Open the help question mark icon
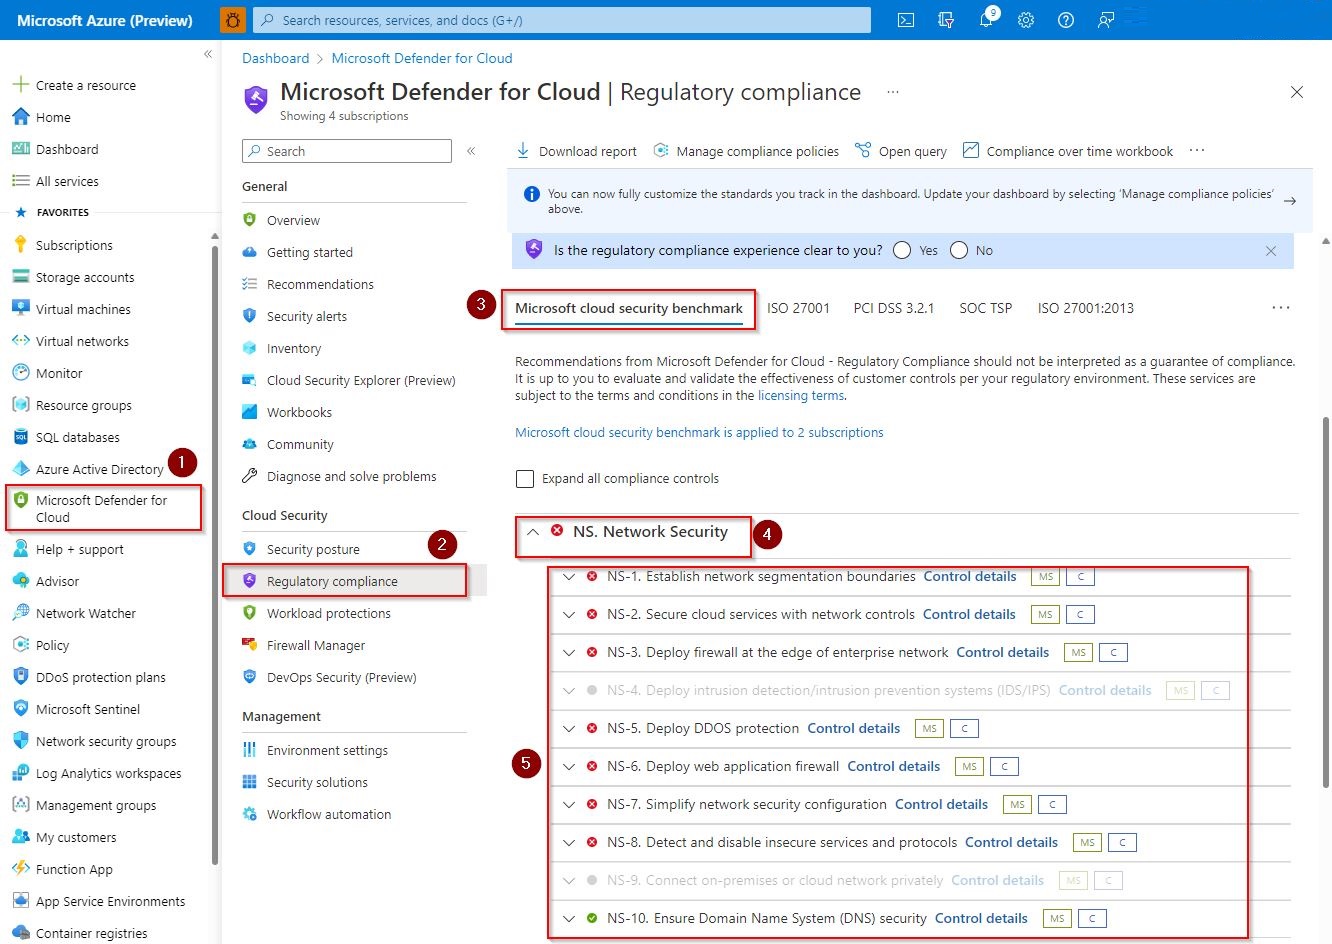This screenshot has width=1332, height=944. pos(1066,20)
